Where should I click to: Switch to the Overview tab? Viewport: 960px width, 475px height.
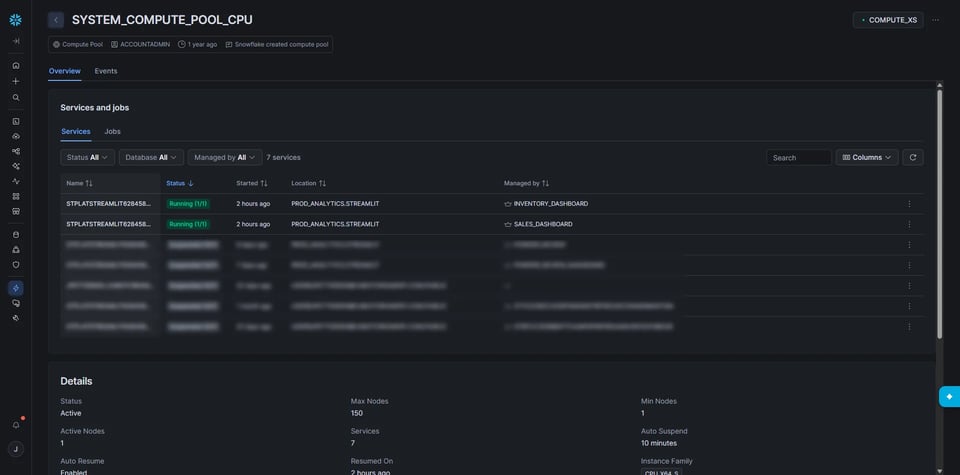tap(65, 71)
